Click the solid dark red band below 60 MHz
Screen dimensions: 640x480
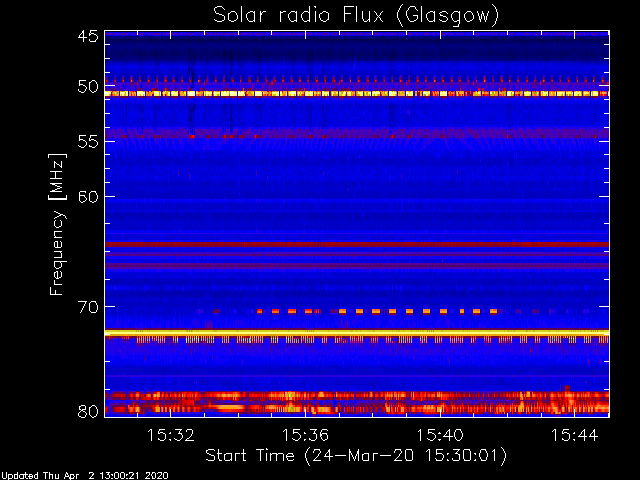[357, 244]
